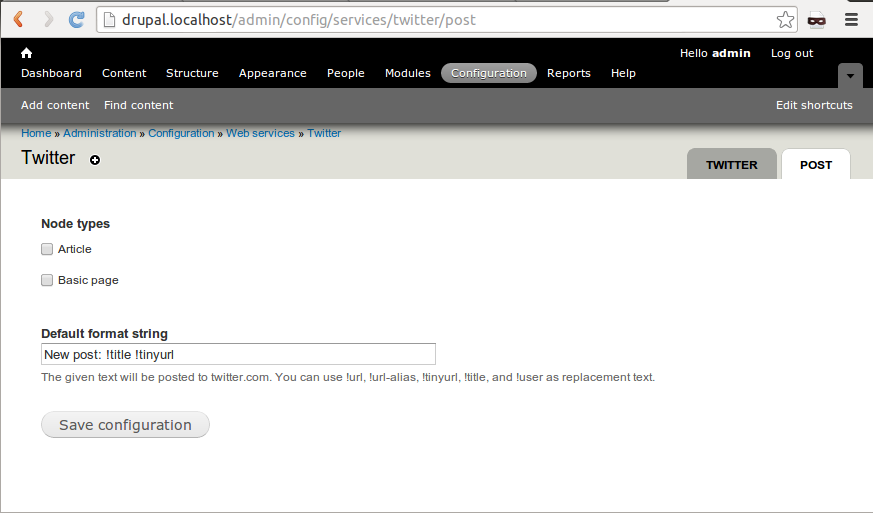
Task: Bookmark this page with the star icon
Action: pos(785,19)
